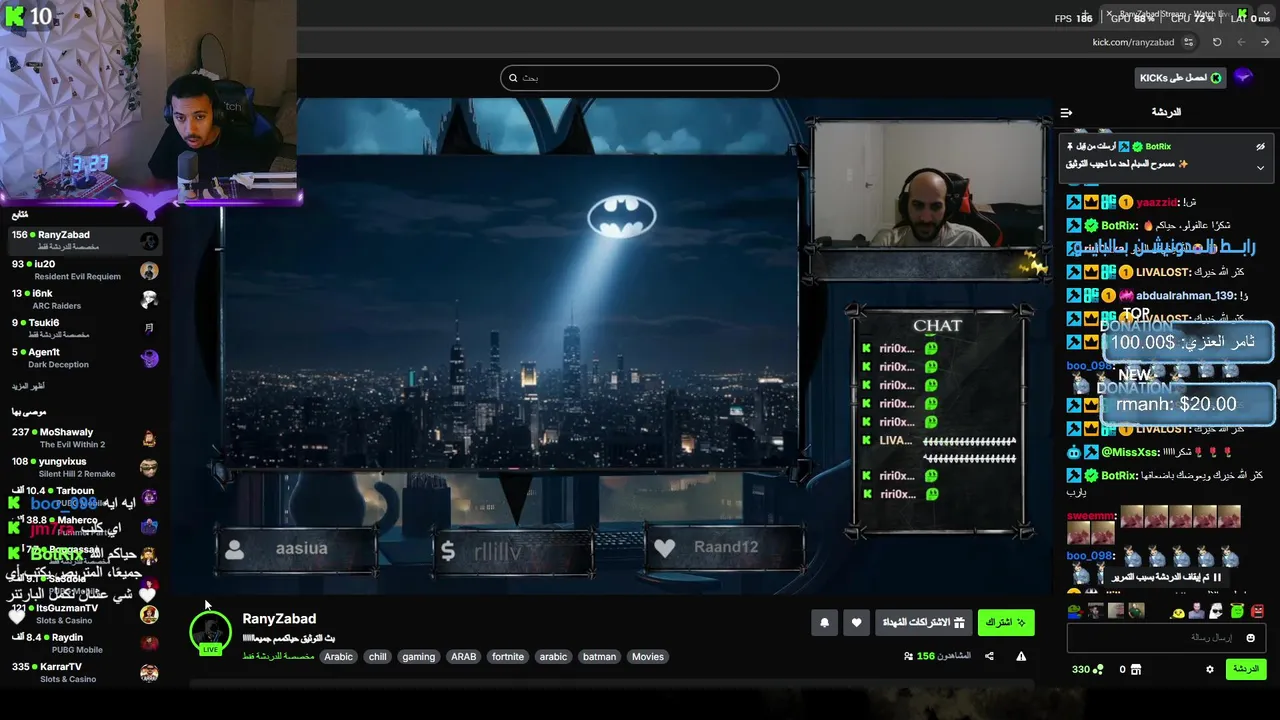Toggle notification bell for RanyZabad
Screen dimensions: 1280x720
824,623
